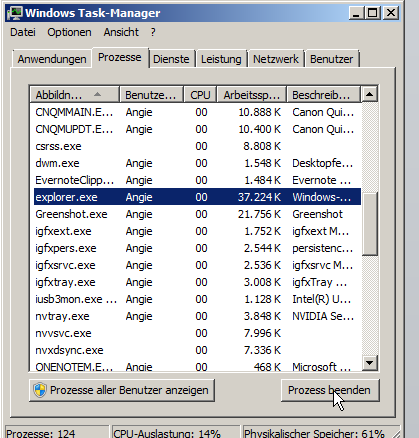Click shield icon on Prozesse aller Benutzer button
The width and height of the screenshot is (419, 438).
(x=40, y=390)
